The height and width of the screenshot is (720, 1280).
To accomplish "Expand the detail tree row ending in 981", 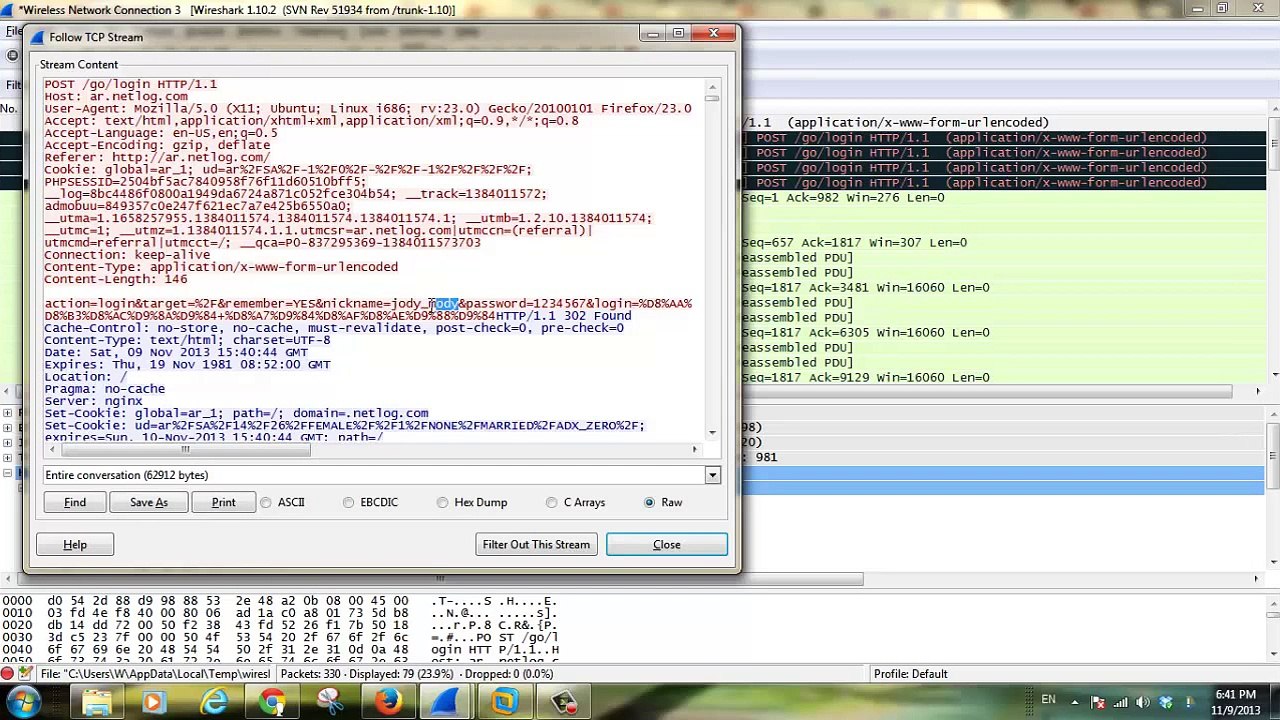I will click(7, 457).
